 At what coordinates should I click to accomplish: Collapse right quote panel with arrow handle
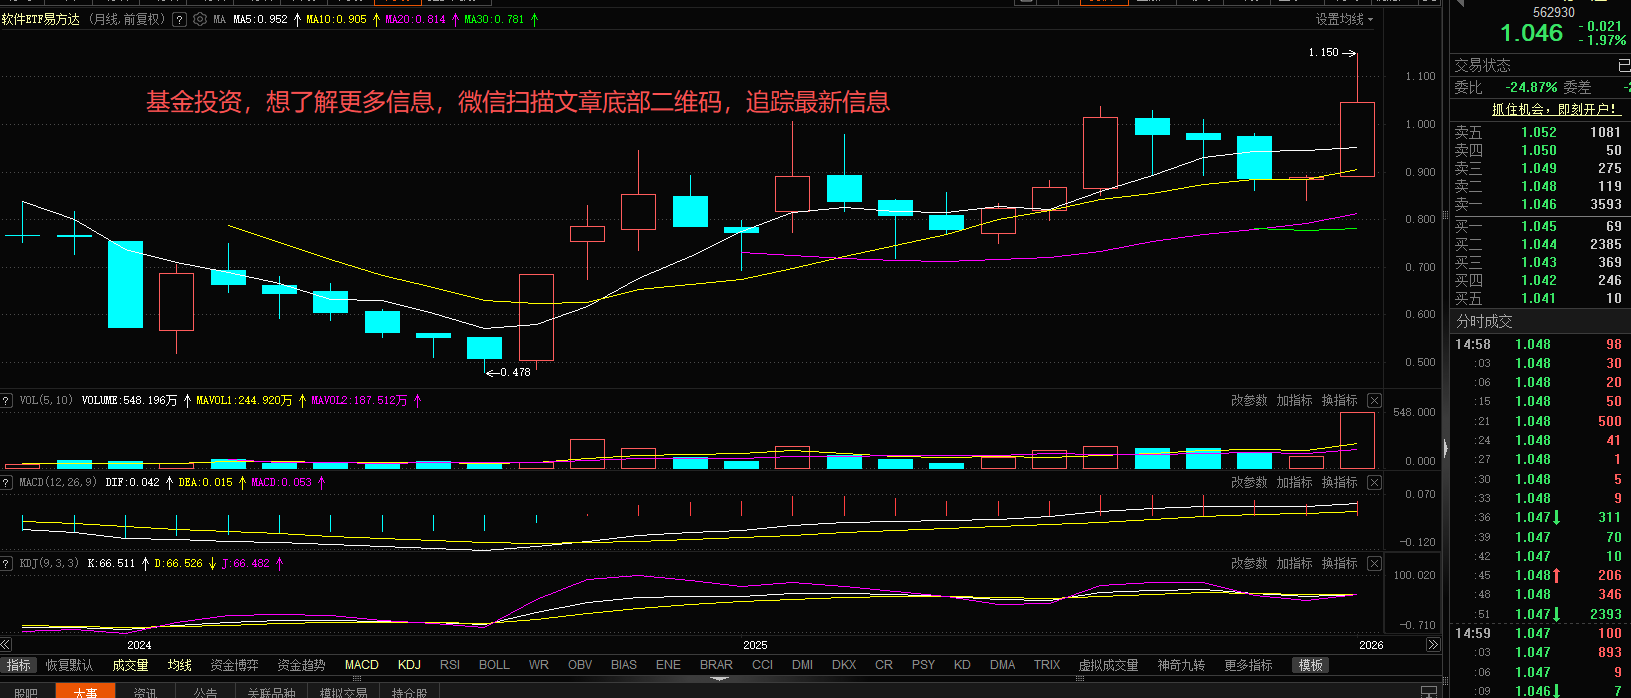[1445, 449]
